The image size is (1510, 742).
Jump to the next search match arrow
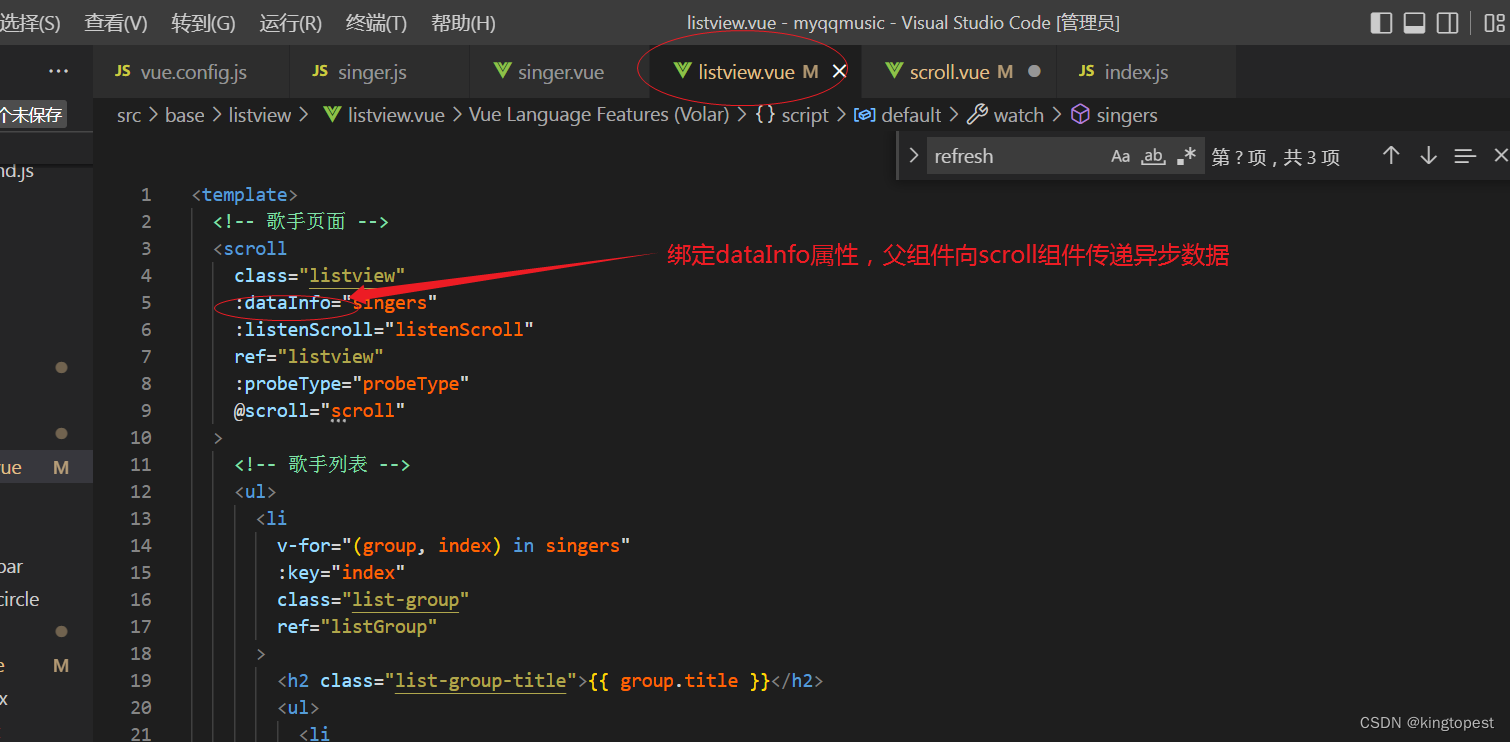coord(1428,156)
